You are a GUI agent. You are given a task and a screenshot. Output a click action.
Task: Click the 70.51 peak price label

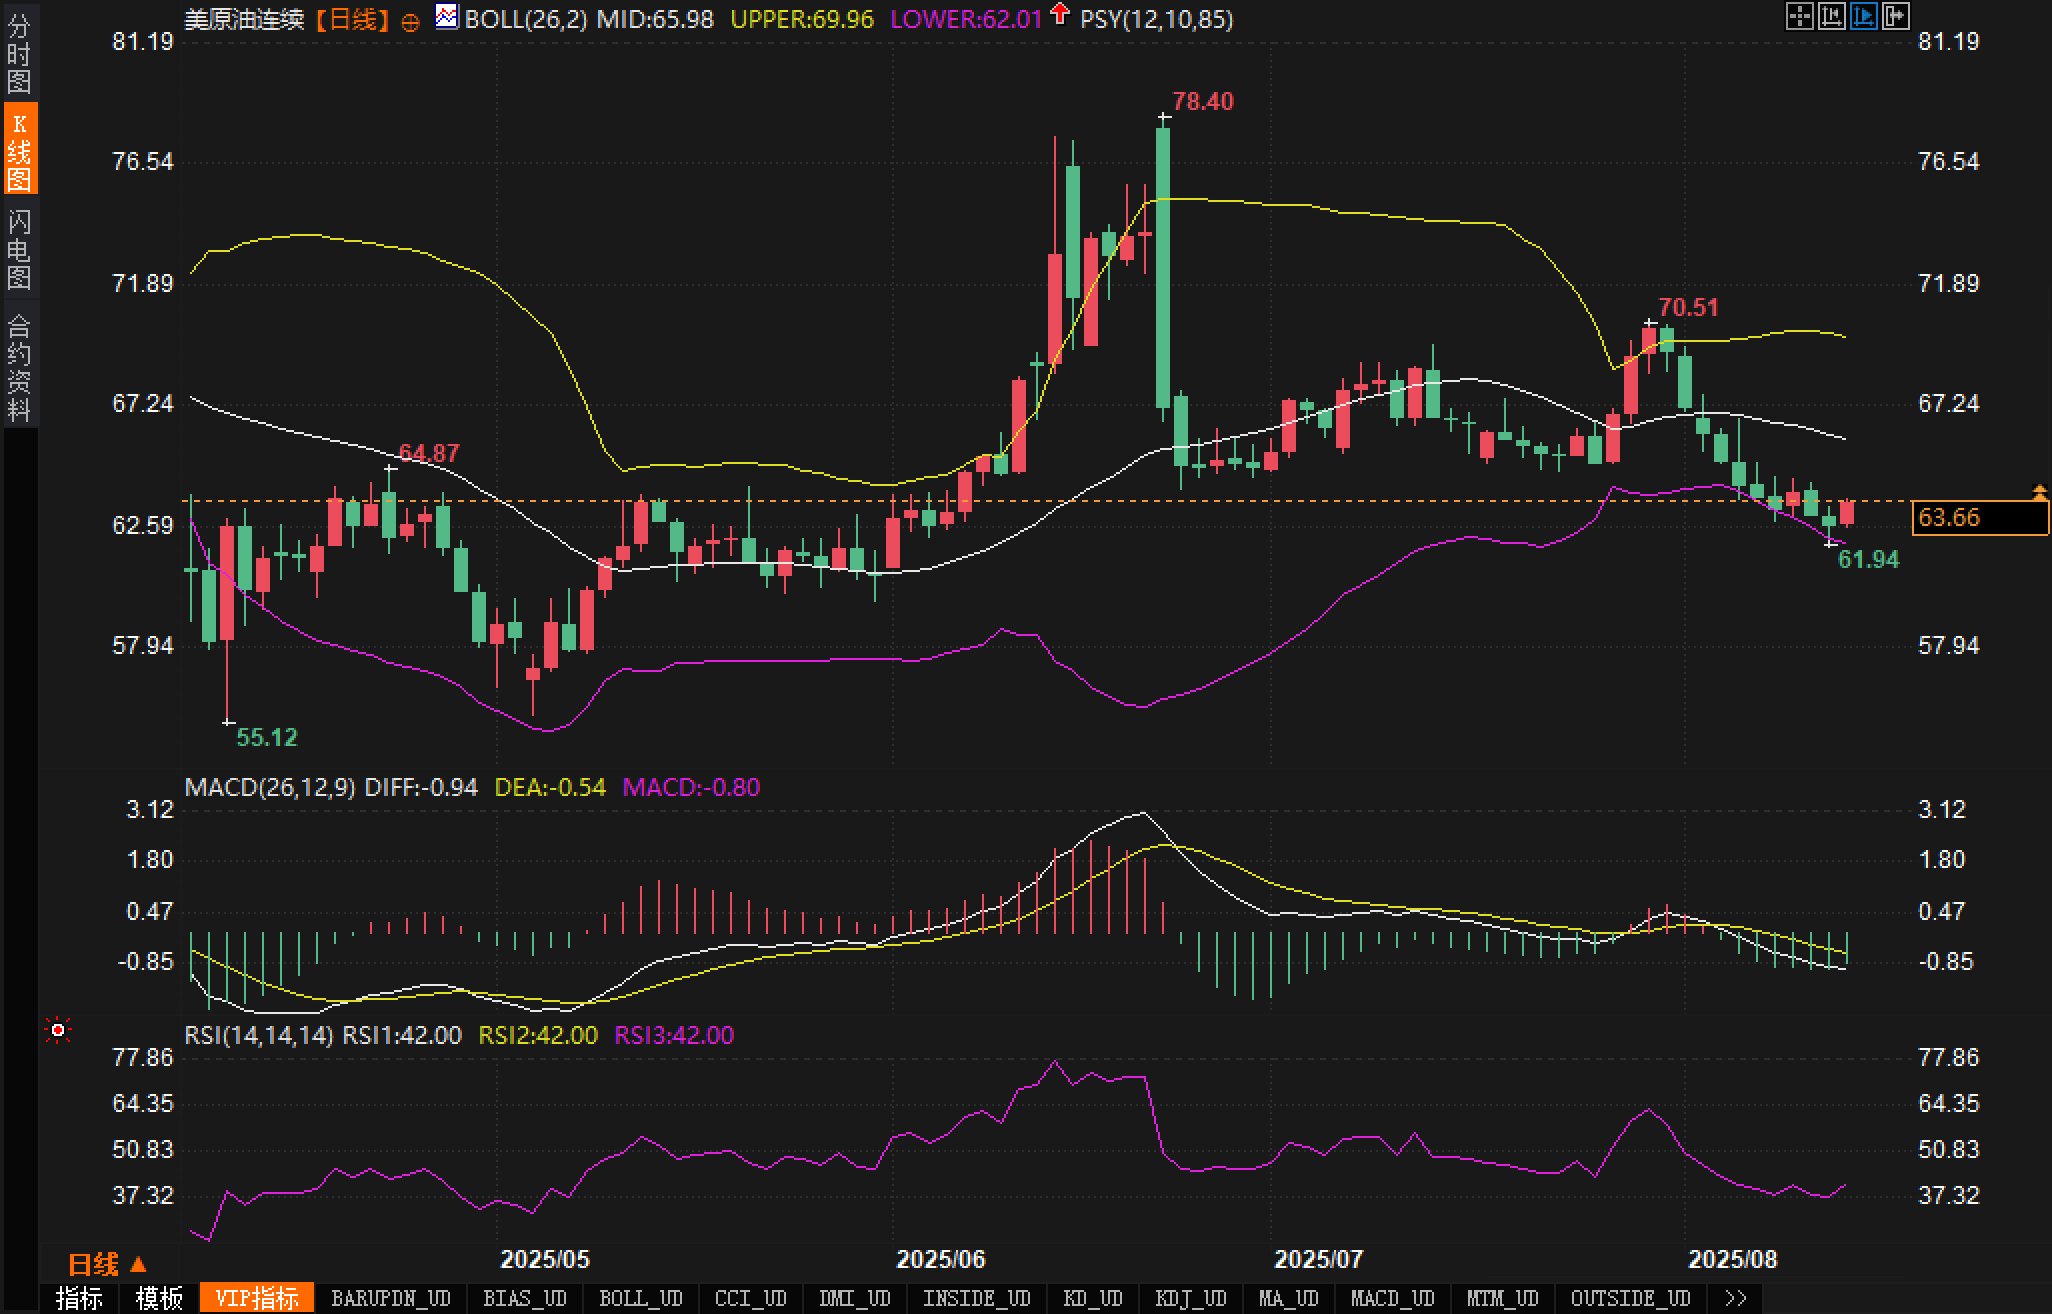click(x=1688, y=307)
